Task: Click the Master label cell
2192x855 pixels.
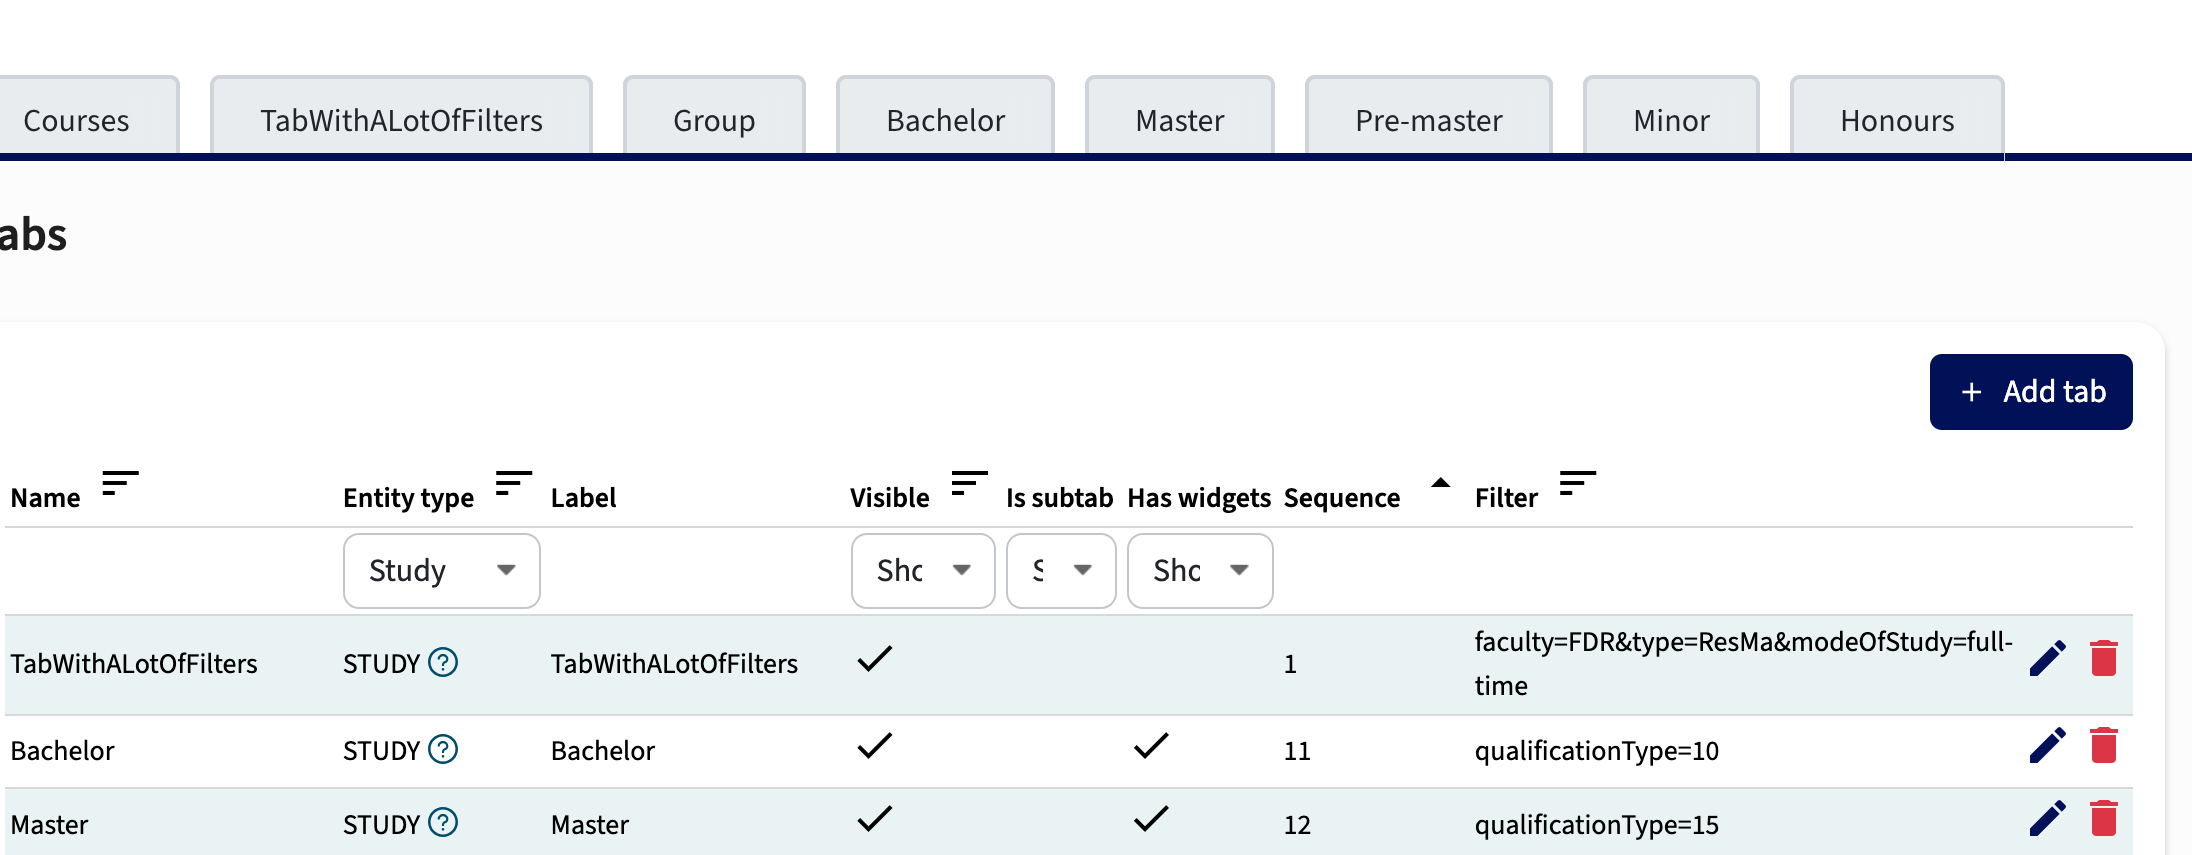Action: pos(590,825)
